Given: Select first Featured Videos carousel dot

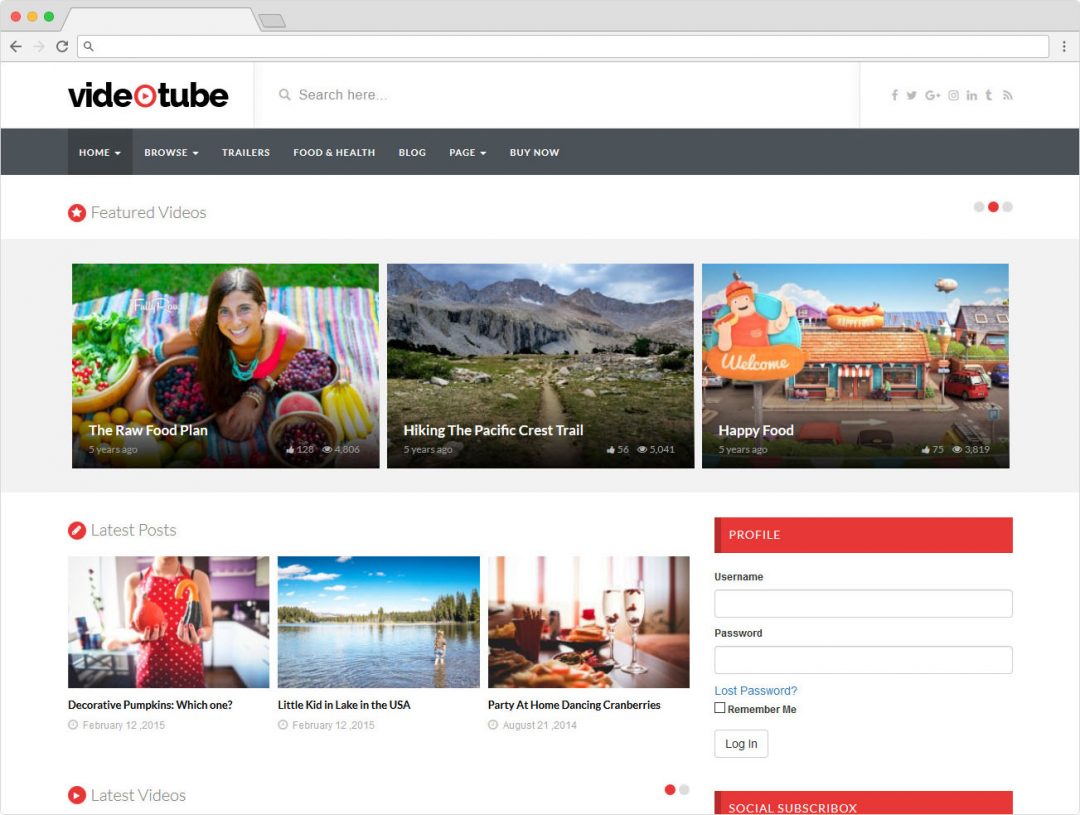Looking at the screenshot, I should pyautogui.click(x=979, y=207).
